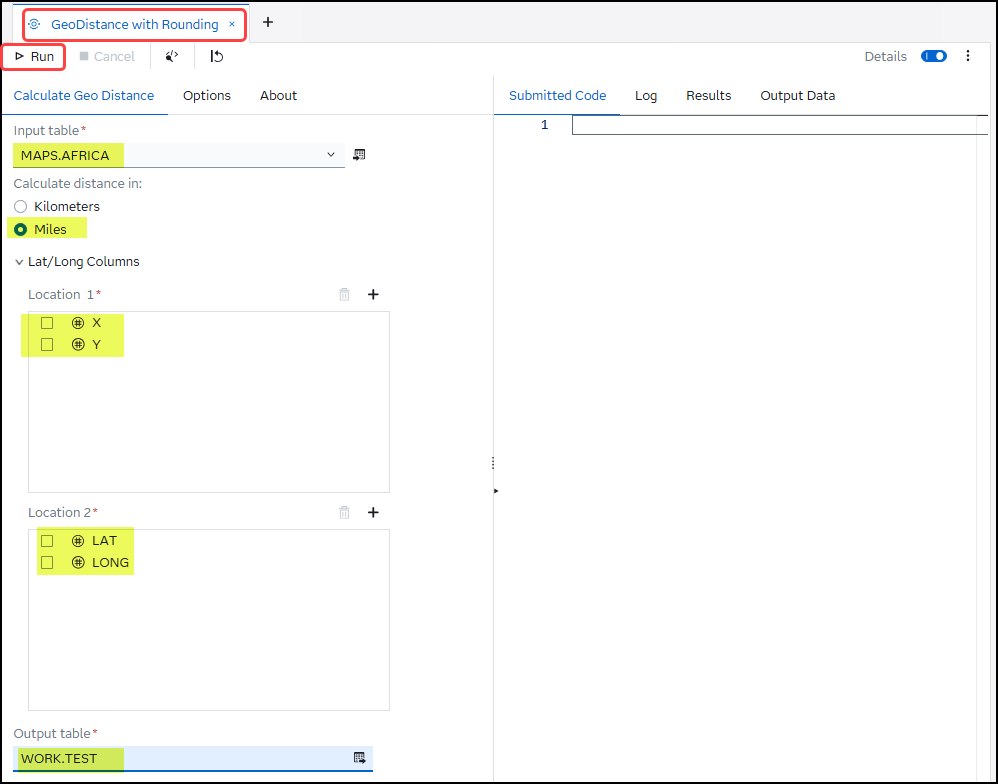Open the Options tab
Image resolution: width=998 pixels, height=784 pixels.
pos(207,95)
